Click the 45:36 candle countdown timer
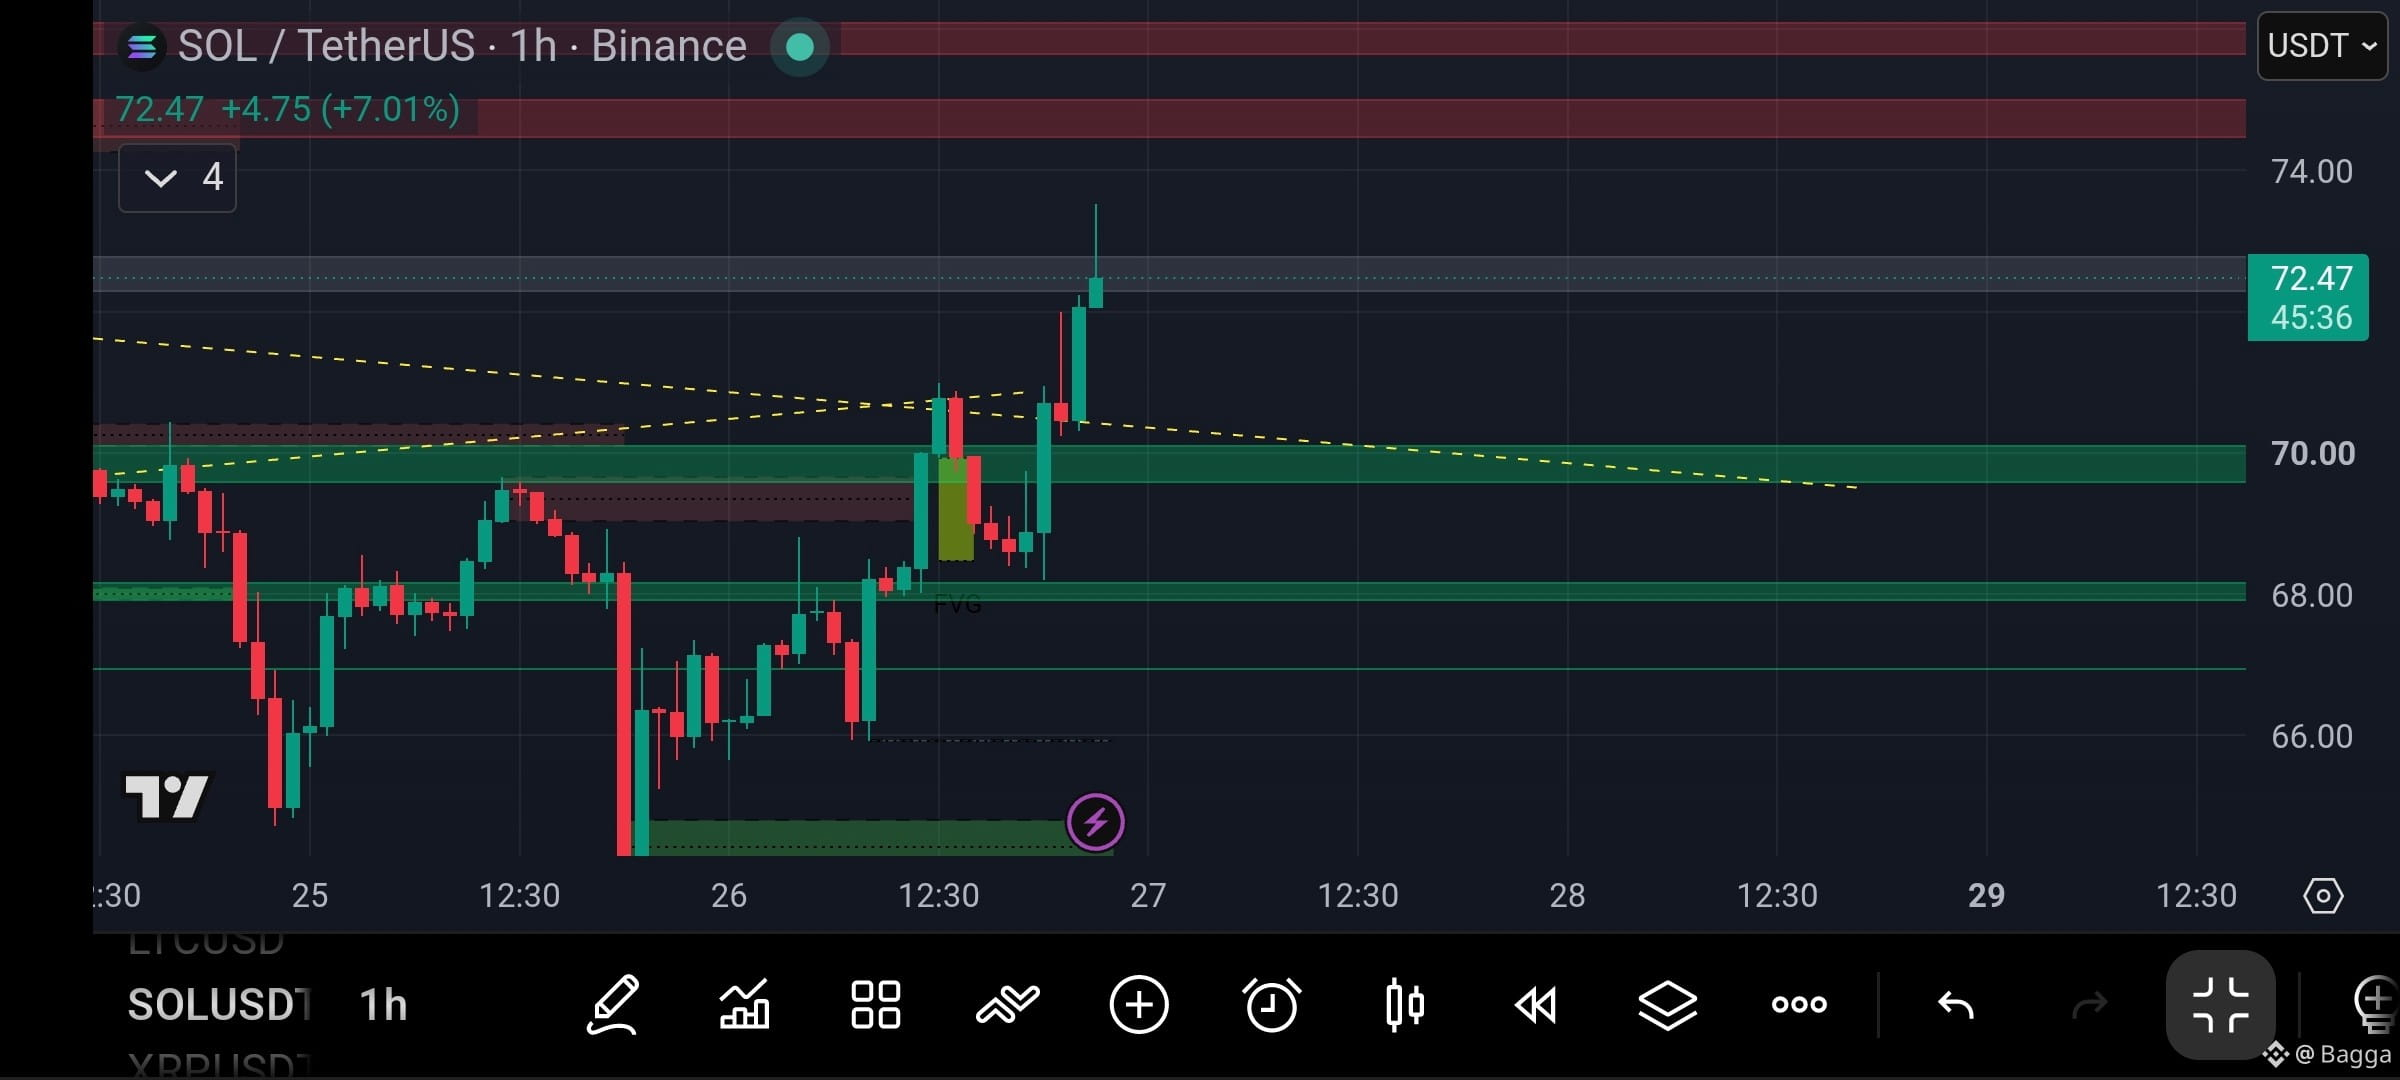The width and height of the screenshot is (2400, 1080). (x=2310, y=318)
